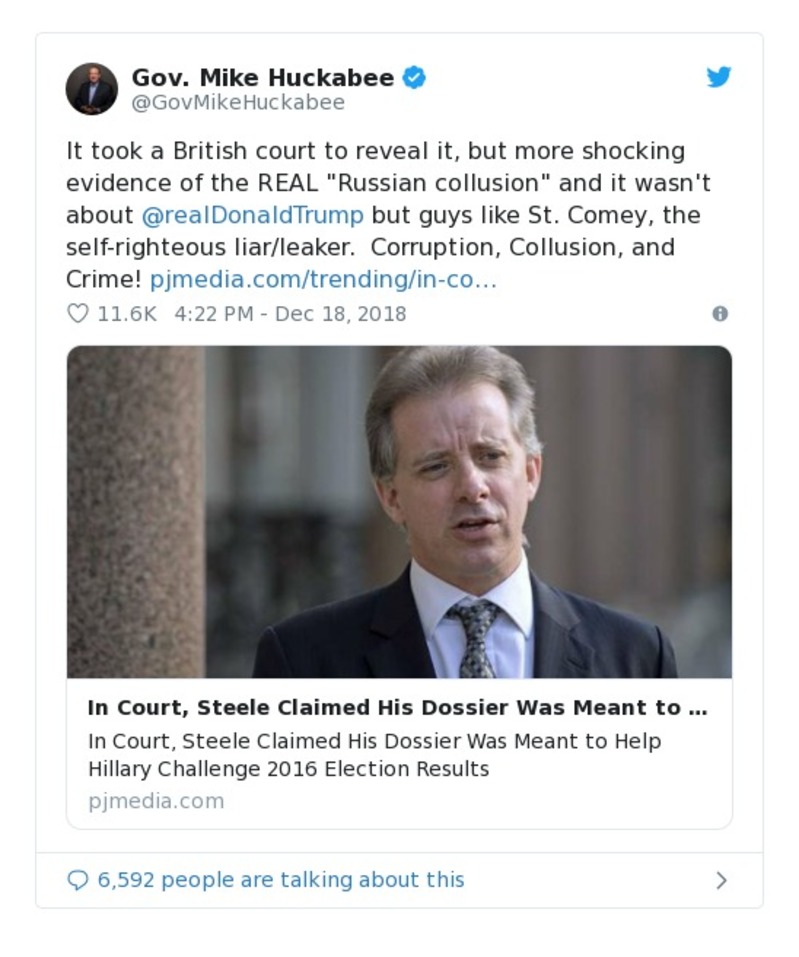Screen dimensions: 799x957
Task: Follow the pjmedia.com/trending link in the tweet
Action: coord(323,280)
